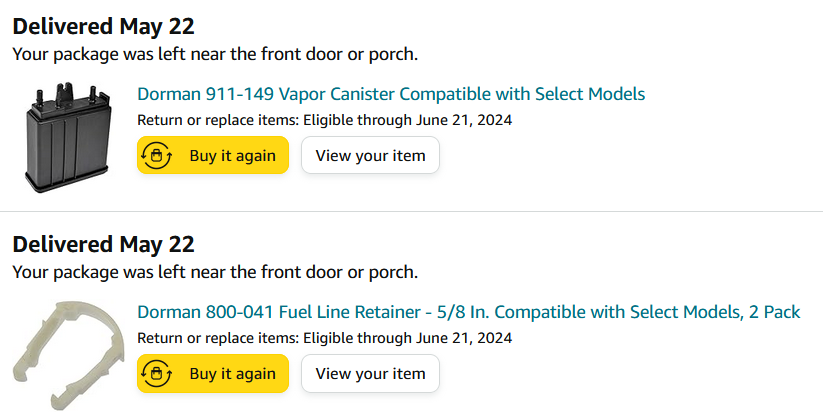The height and width of the screenshot is (420, 823).
Task: Click the reorder icon beside Vapor Canister
Action: point(156,155)
